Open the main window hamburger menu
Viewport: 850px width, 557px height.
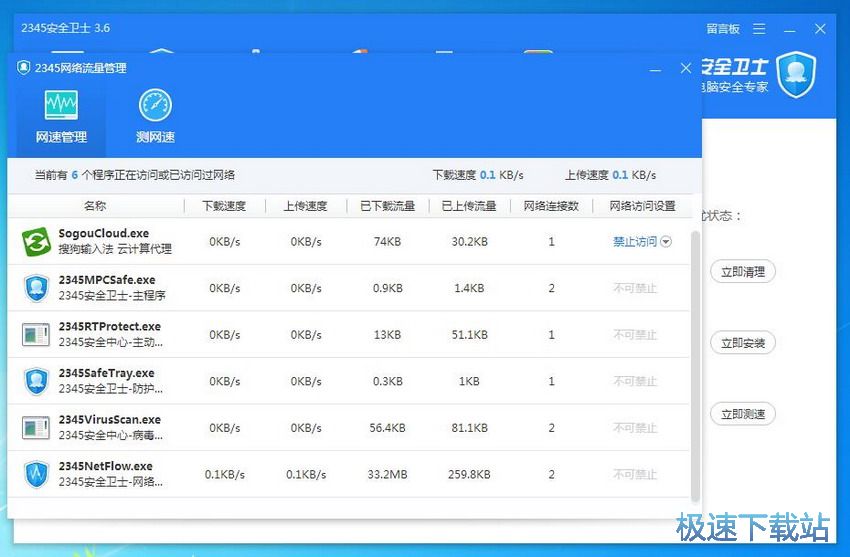point(759,29)
